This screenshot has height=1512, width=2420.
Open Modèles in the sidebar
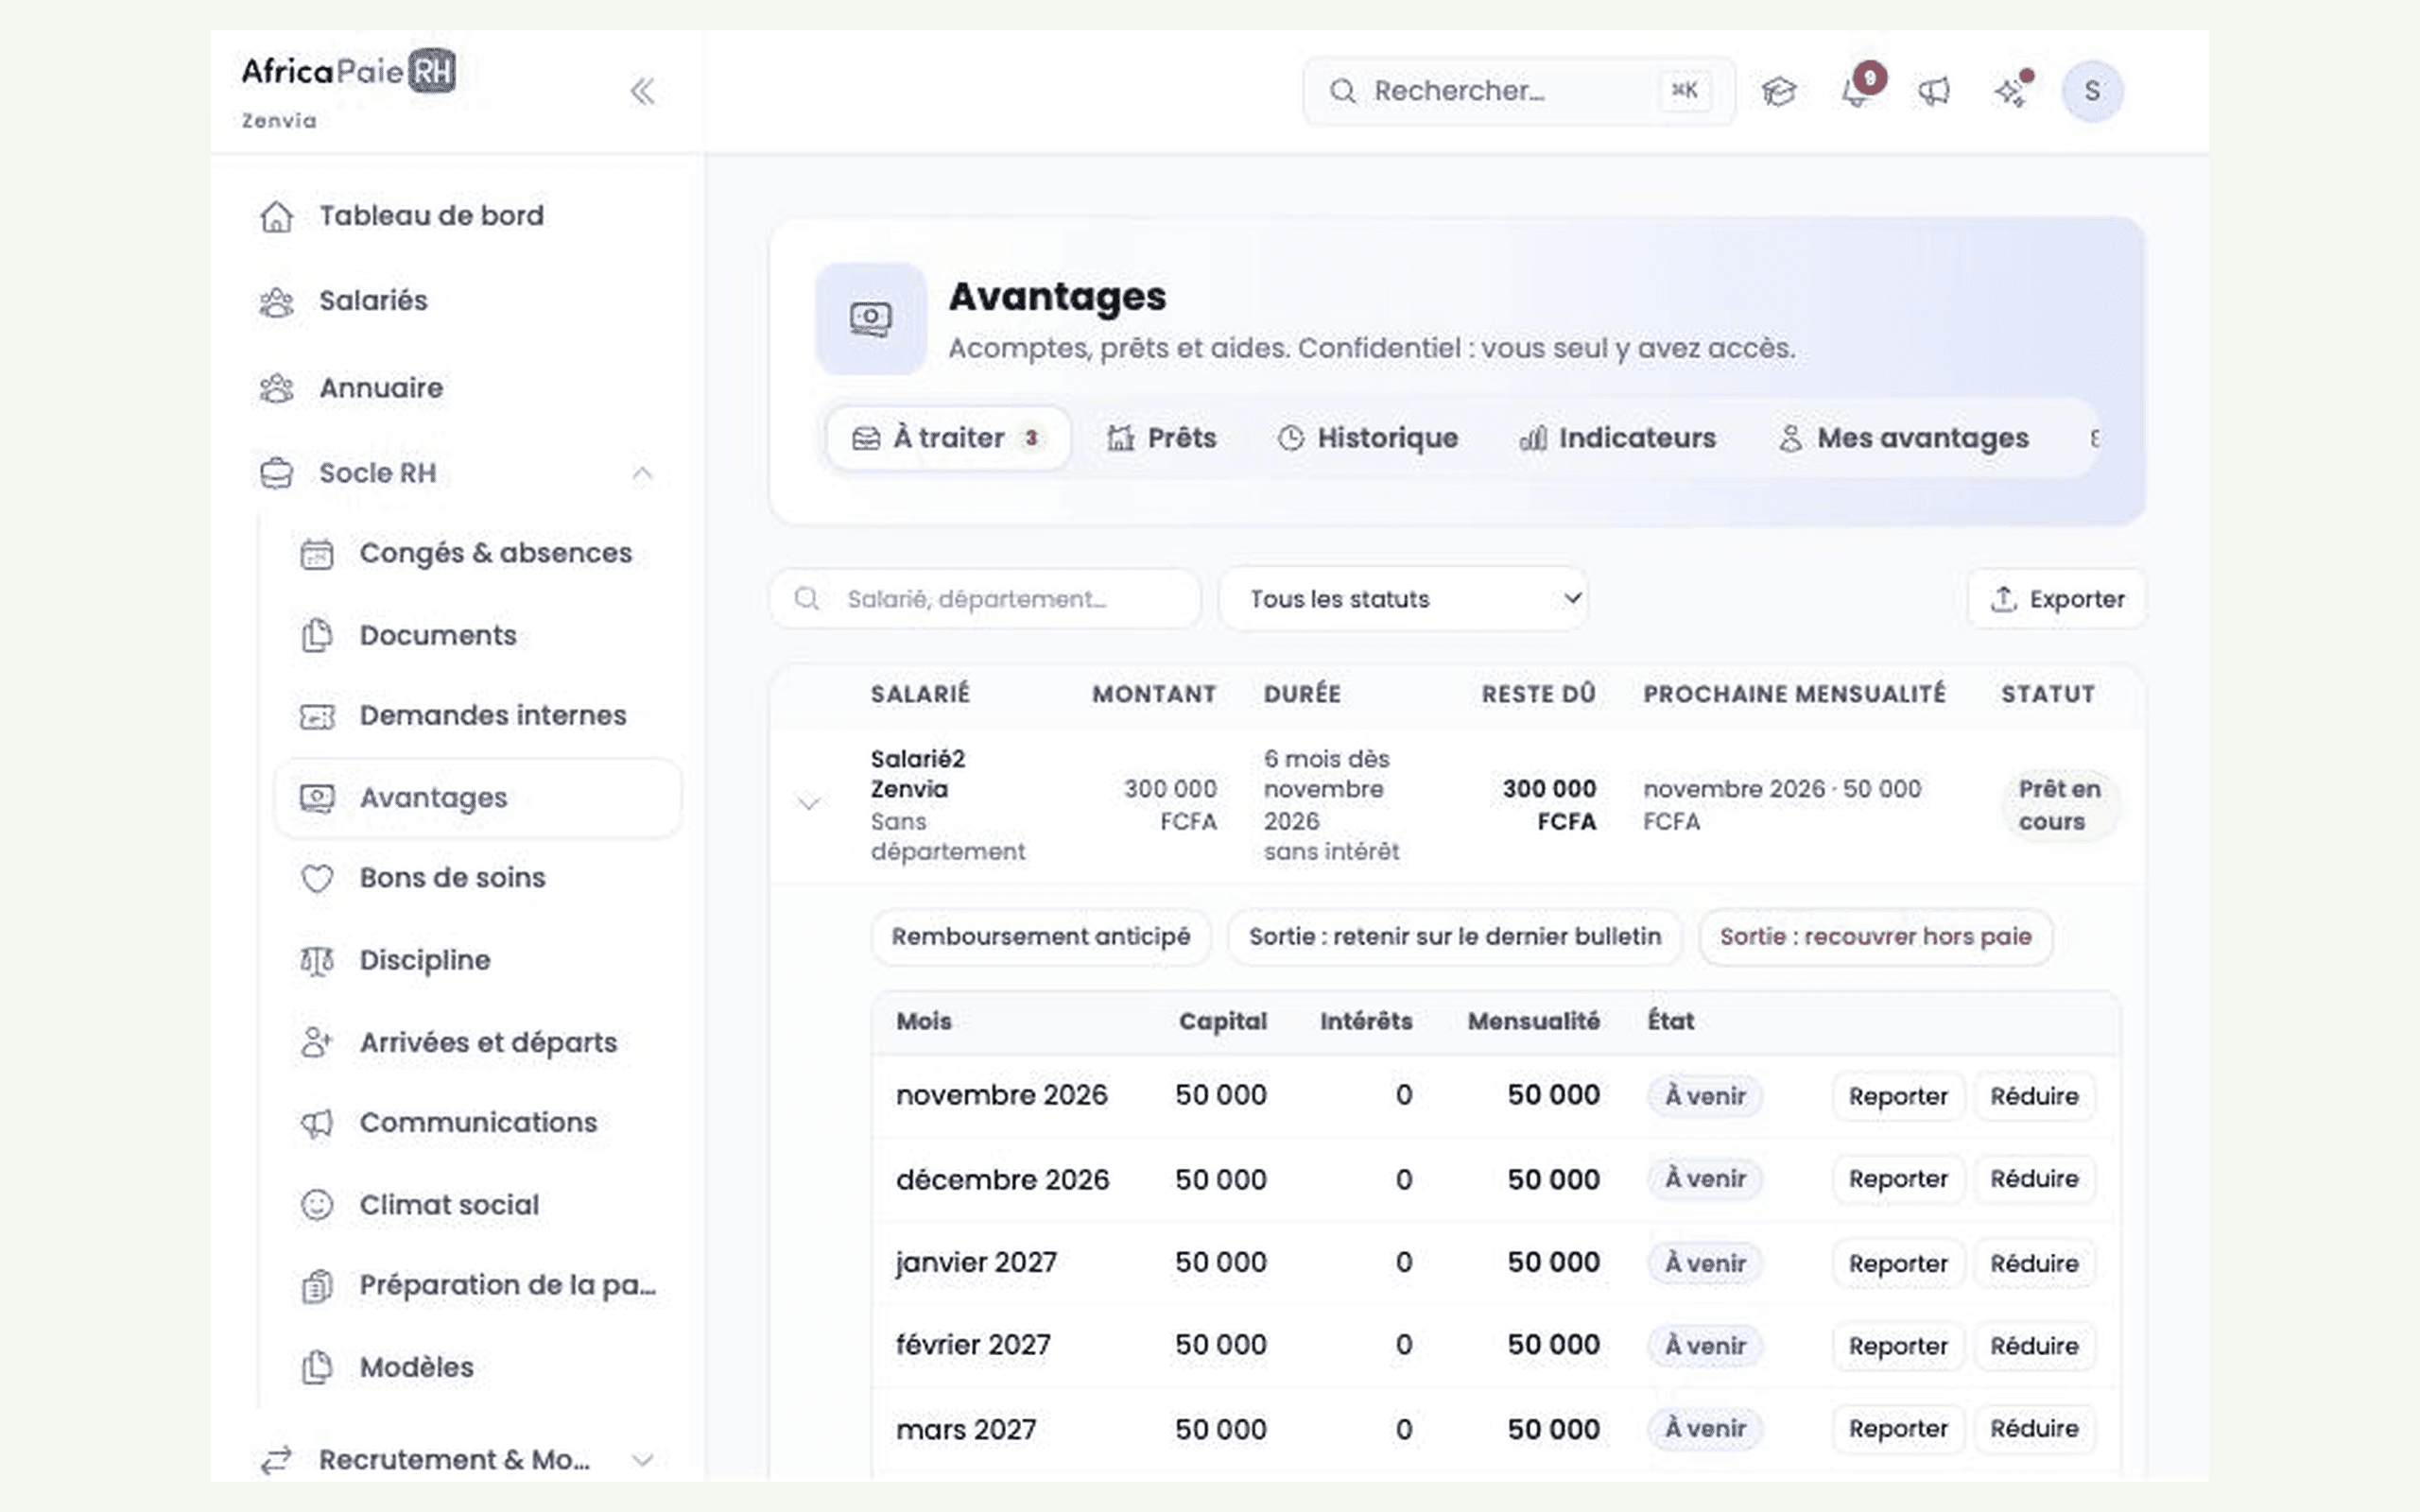click(x=387, y=1367)
